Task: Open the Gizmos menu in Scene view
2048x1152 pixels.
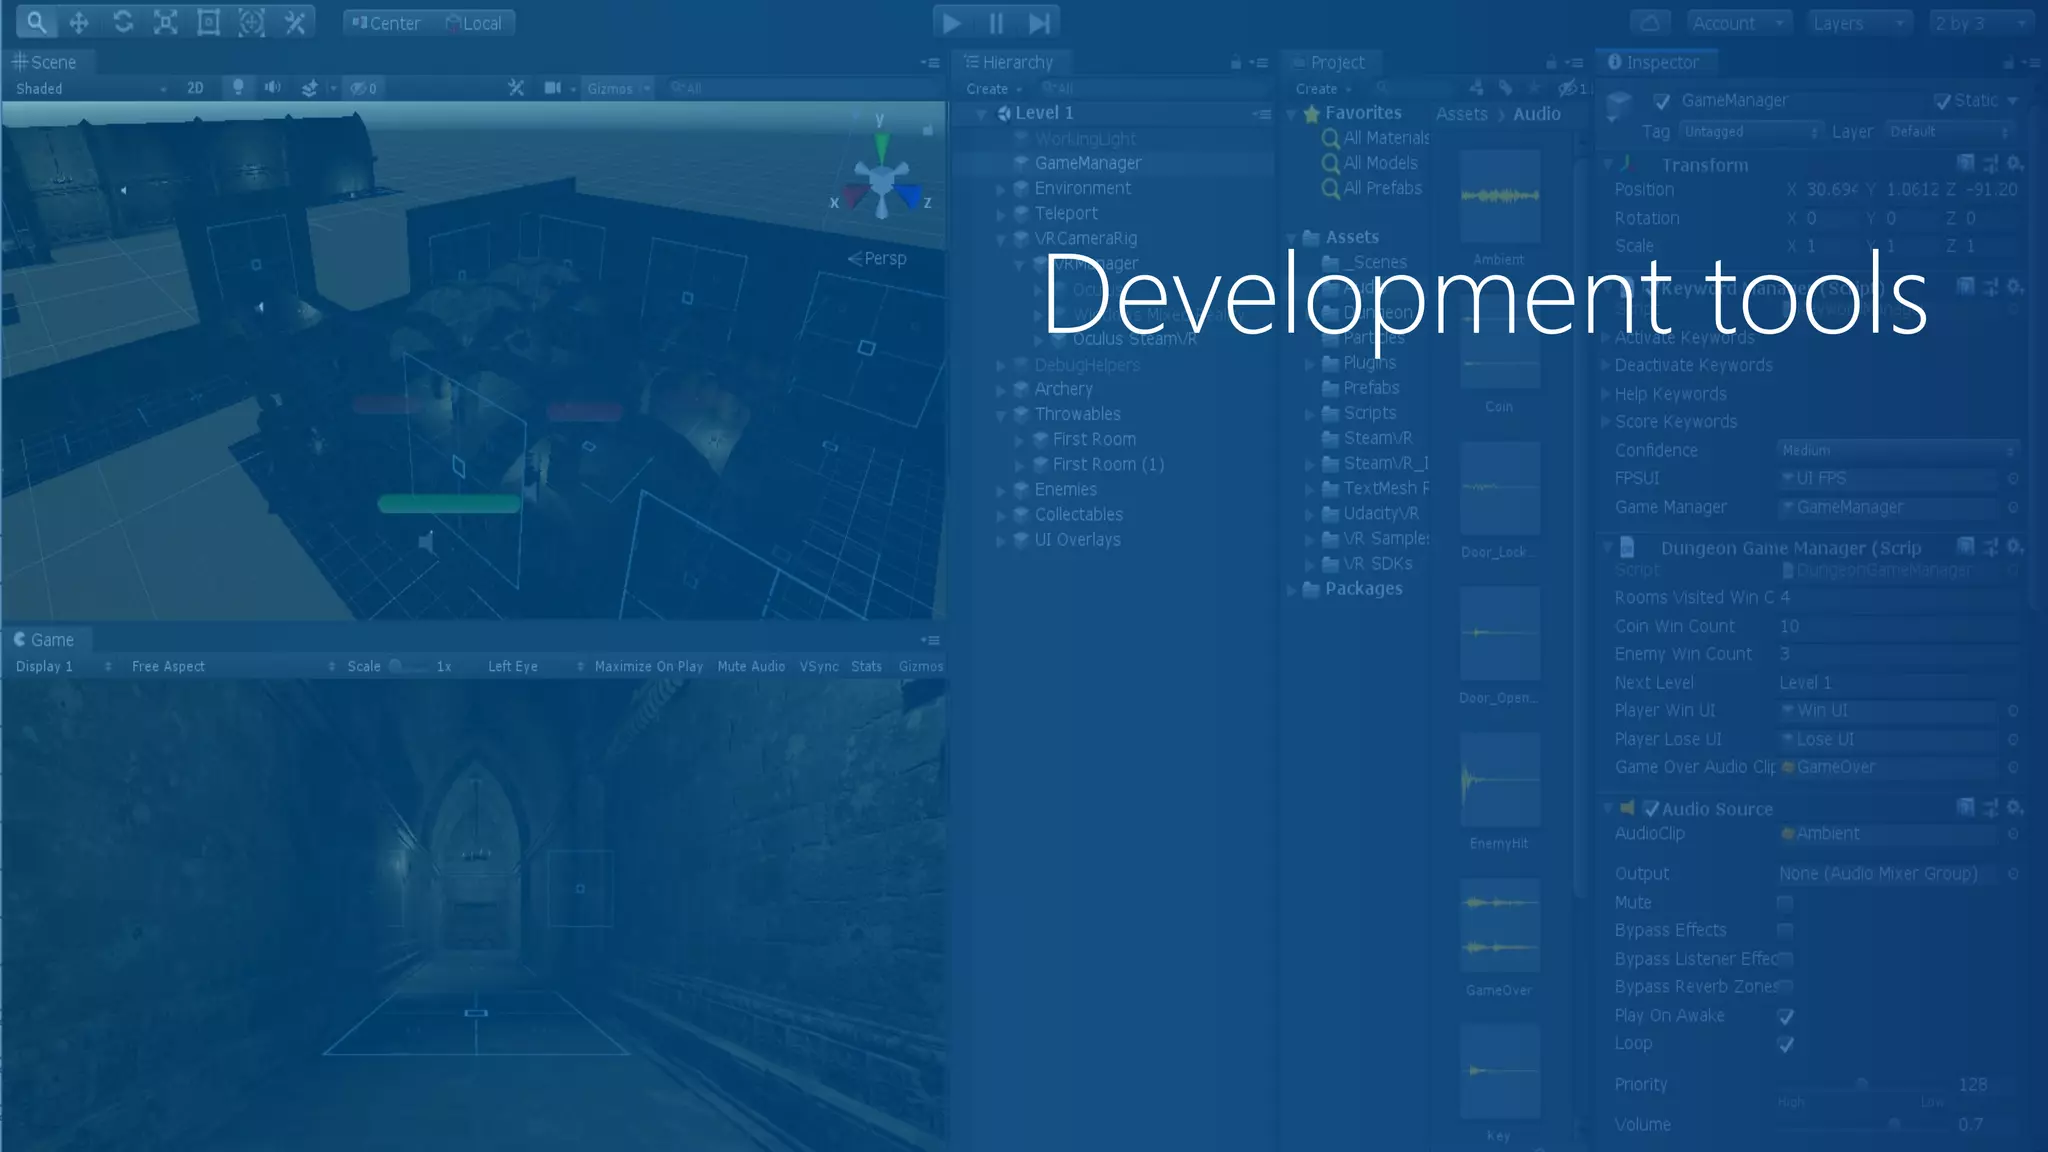Action: pos(618,88)
